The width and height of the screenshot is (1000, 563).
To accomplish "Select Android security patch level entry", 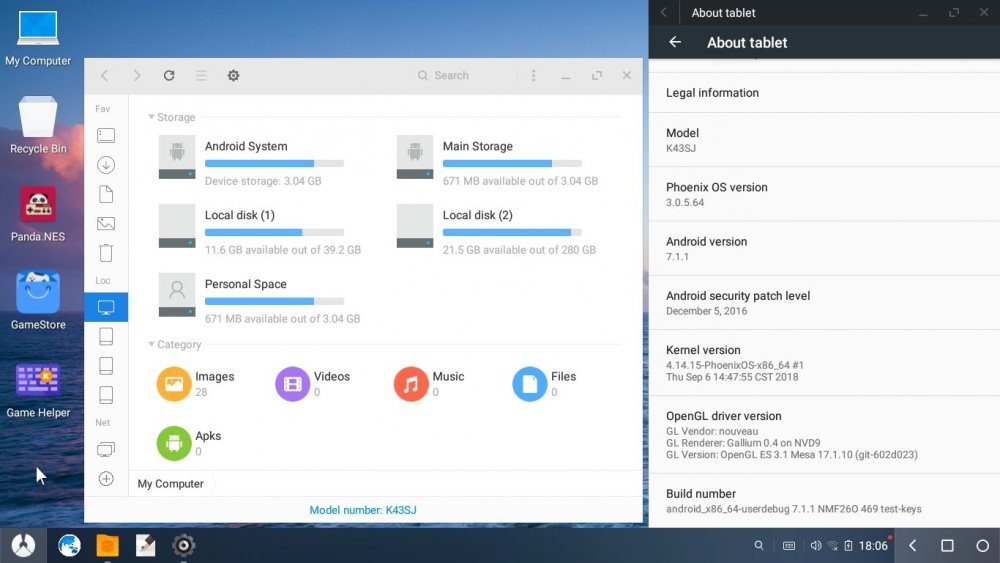I will [x=824, y=303].
